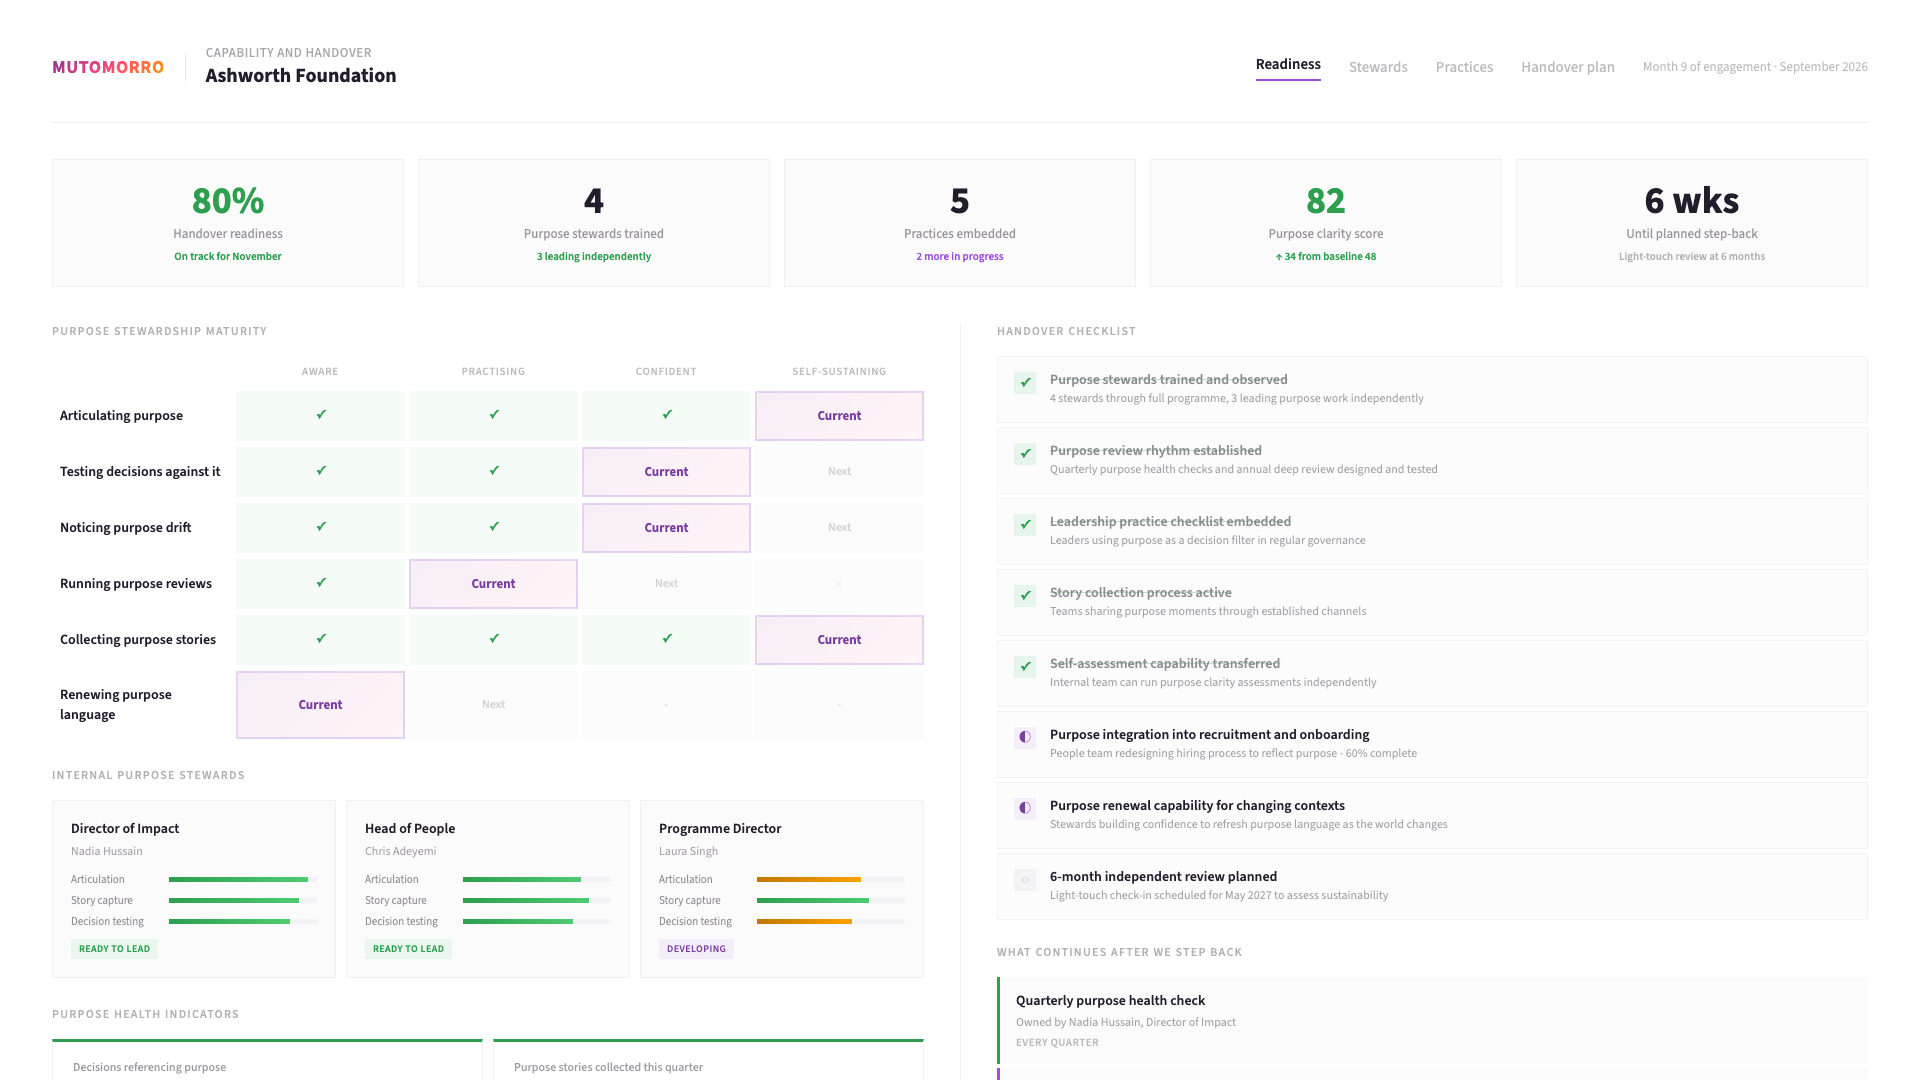Click Collecting purpose stories Confident checkmark
Viewport: 1920px width, 1080px height.
[x=667, y=638]
